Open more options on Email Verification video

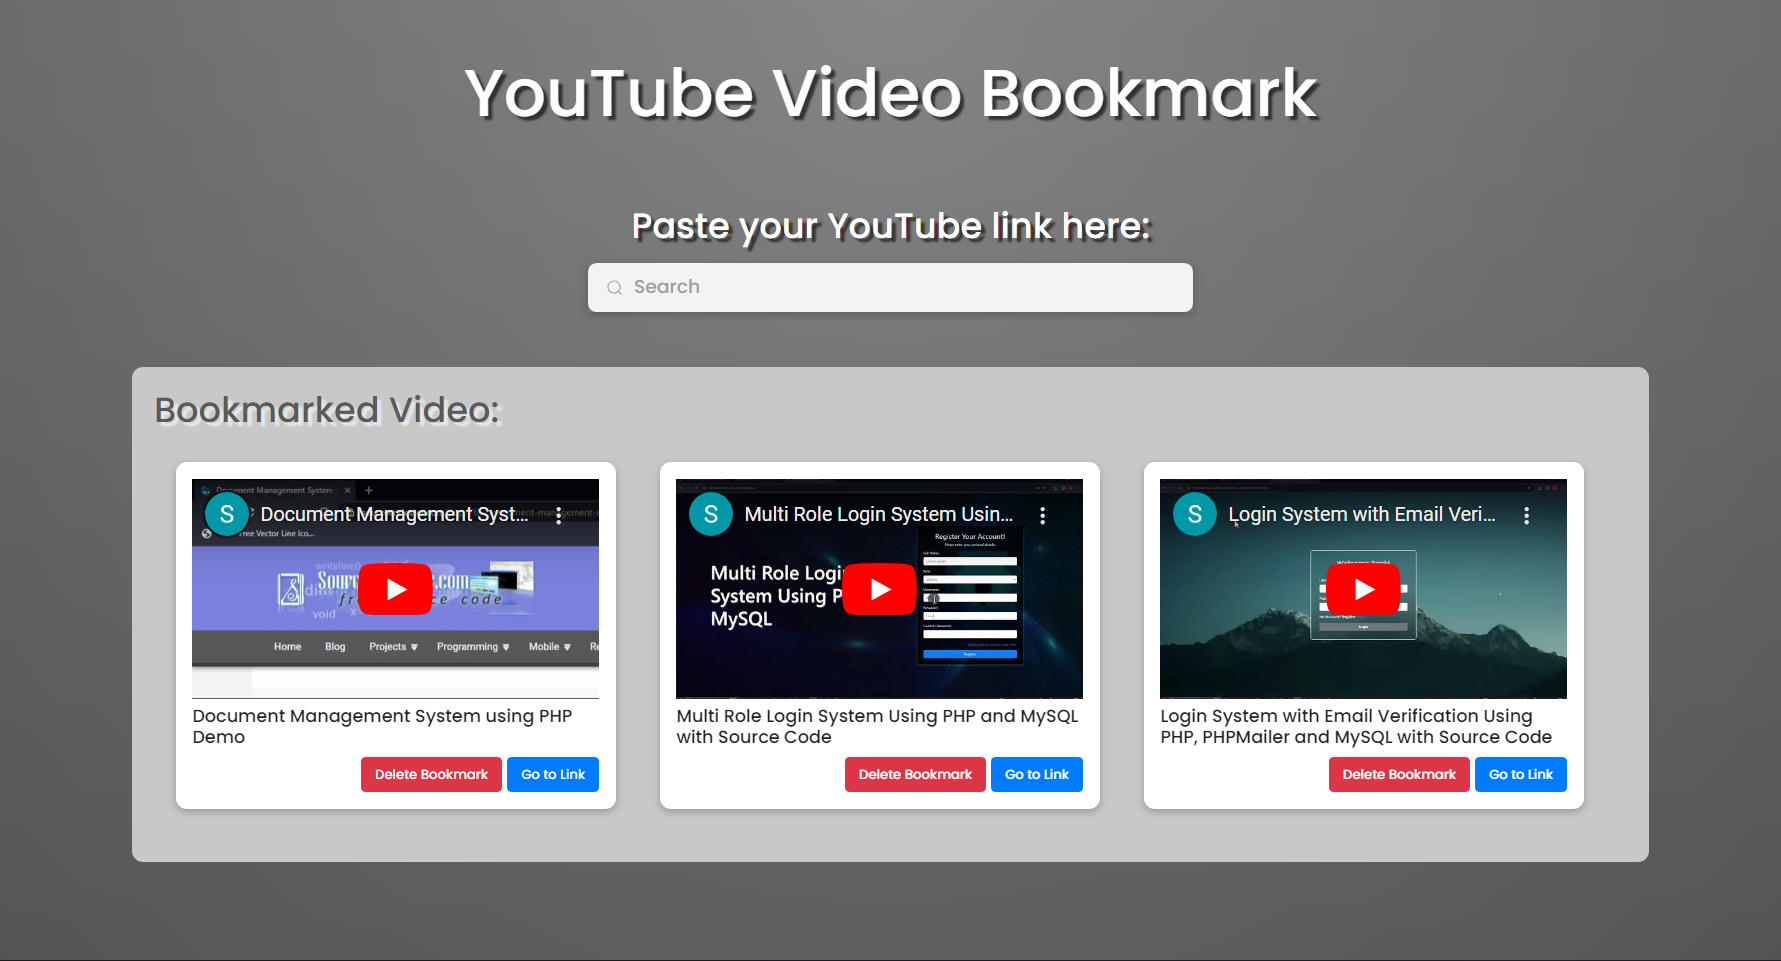pos(1527,515)
